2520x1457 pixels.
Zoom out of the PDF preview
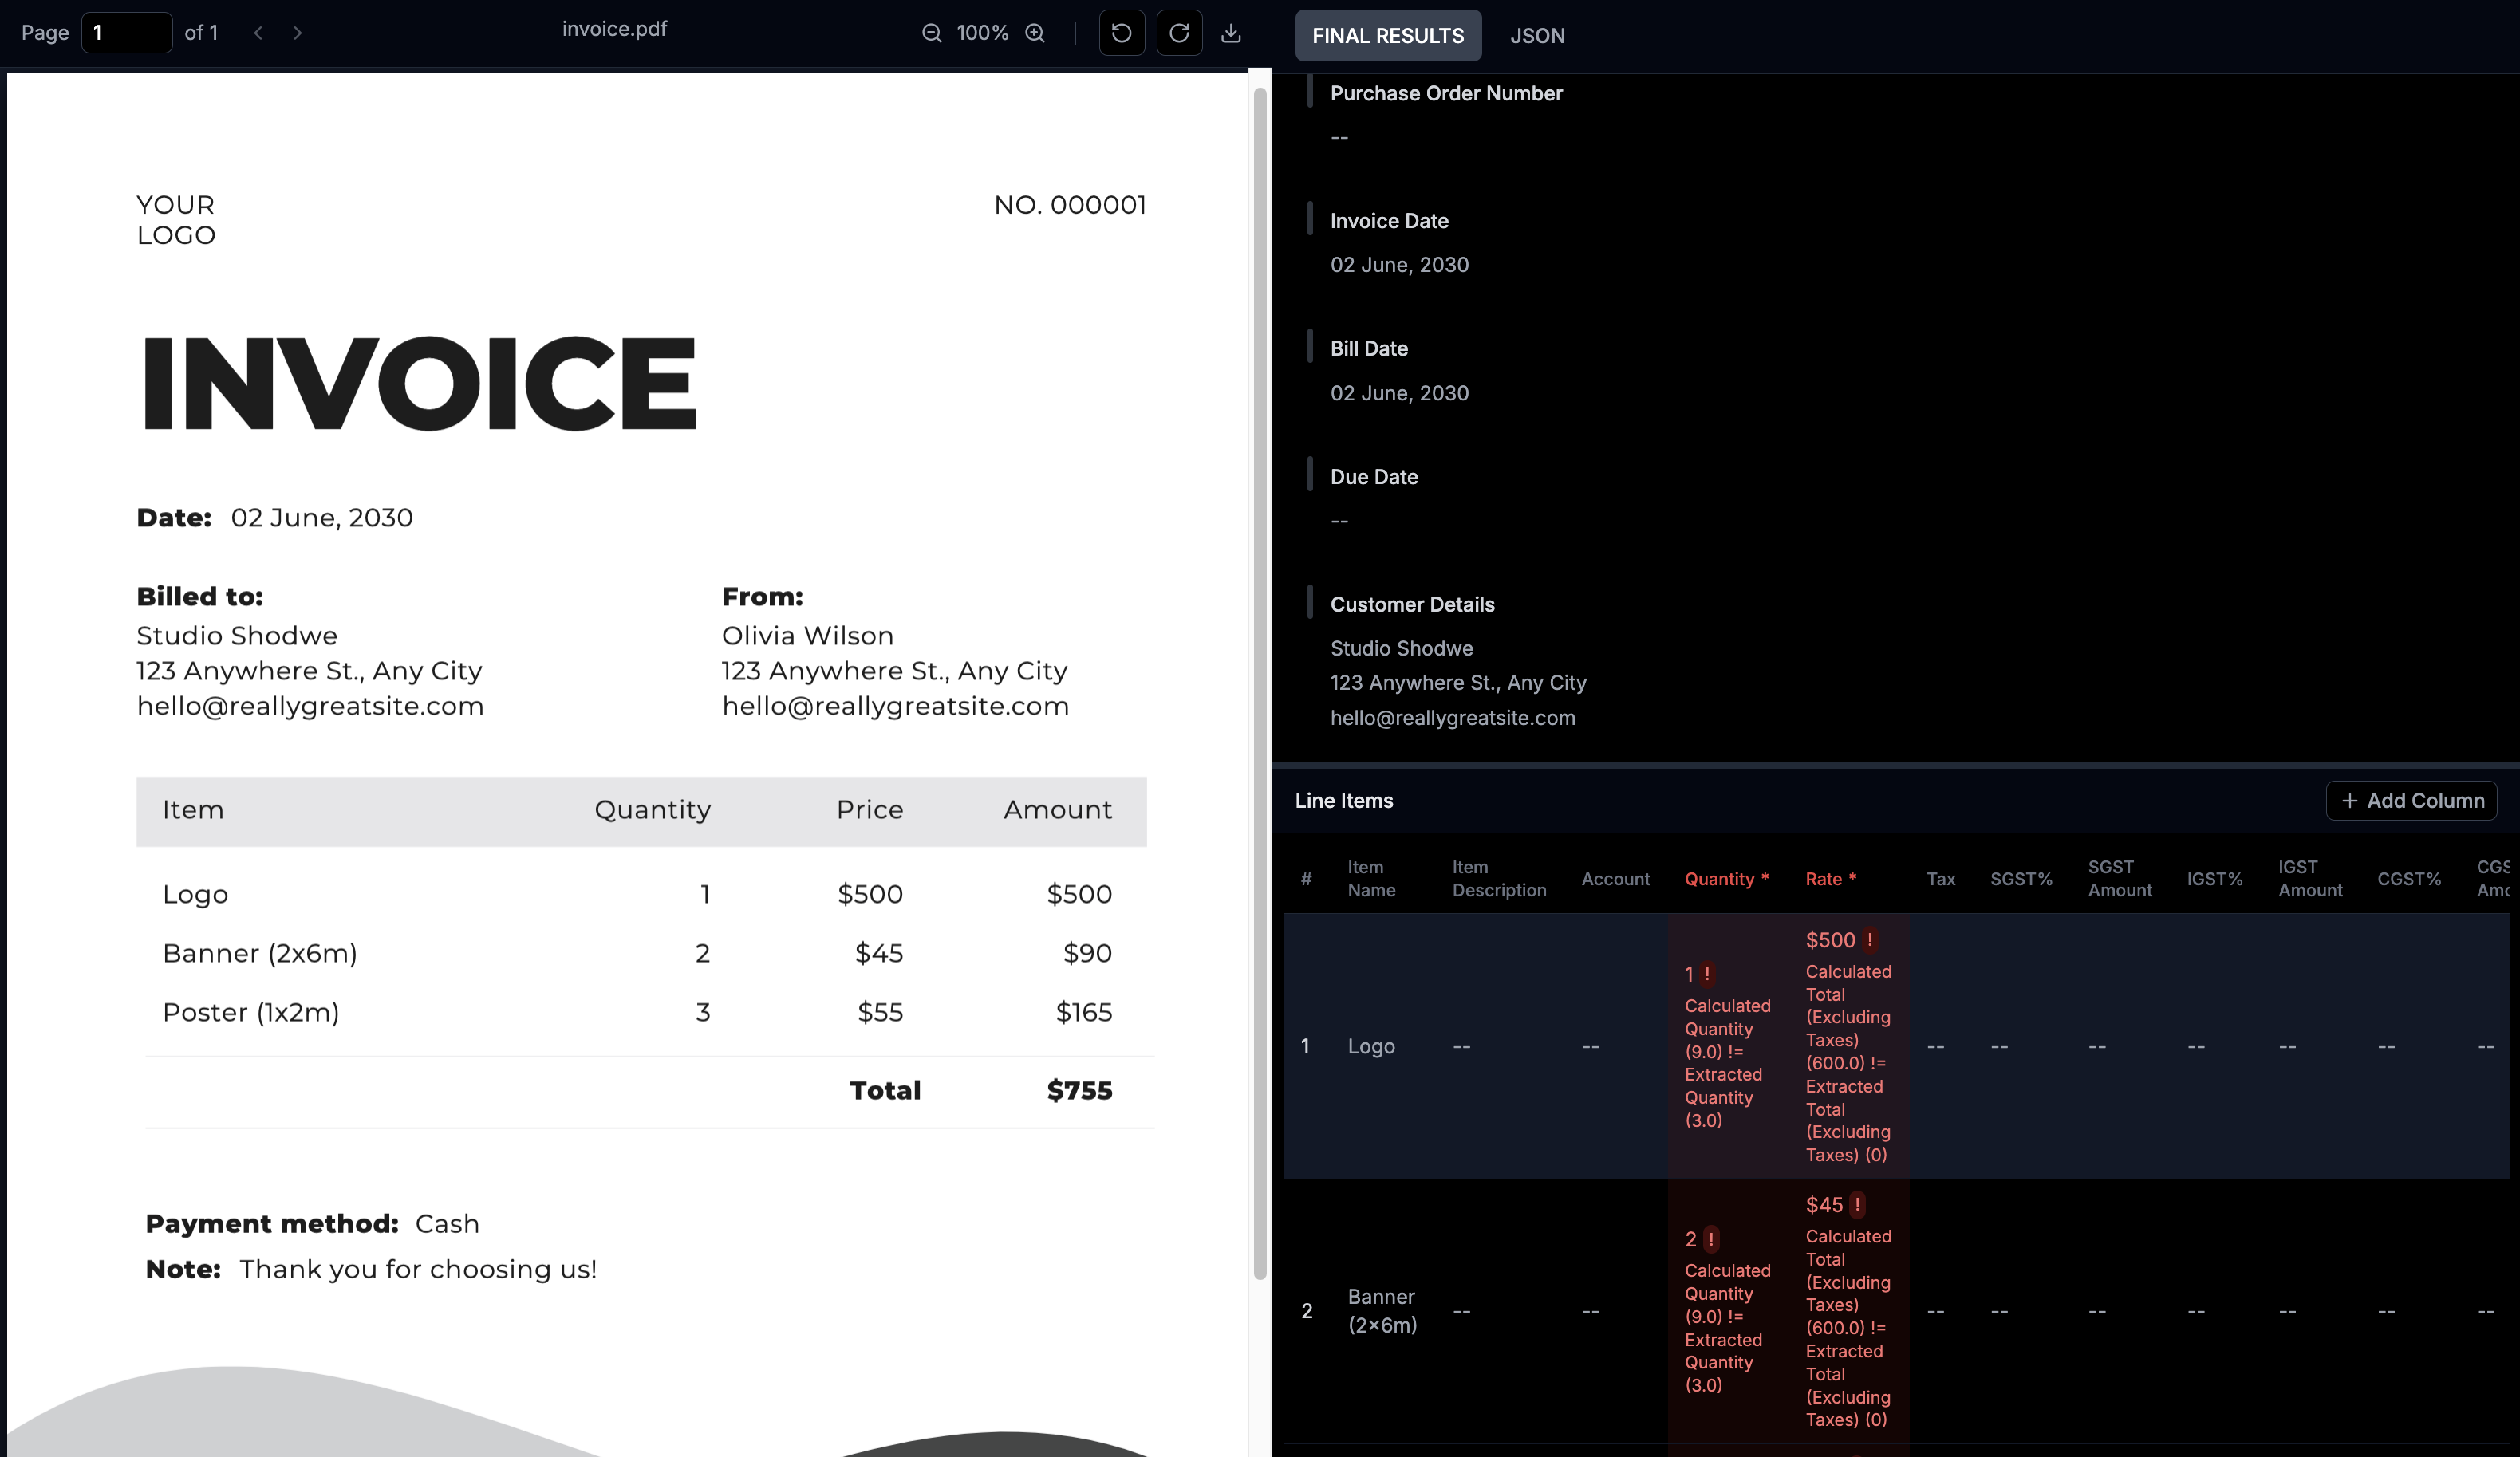point(930,33)
